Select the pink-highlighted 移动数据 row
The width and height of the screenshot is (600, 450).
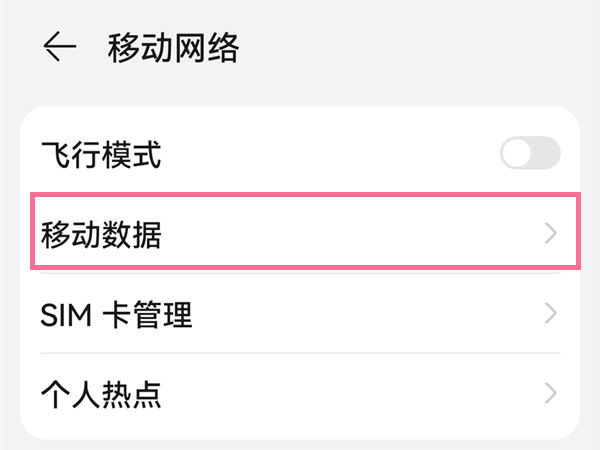[305, 231]
